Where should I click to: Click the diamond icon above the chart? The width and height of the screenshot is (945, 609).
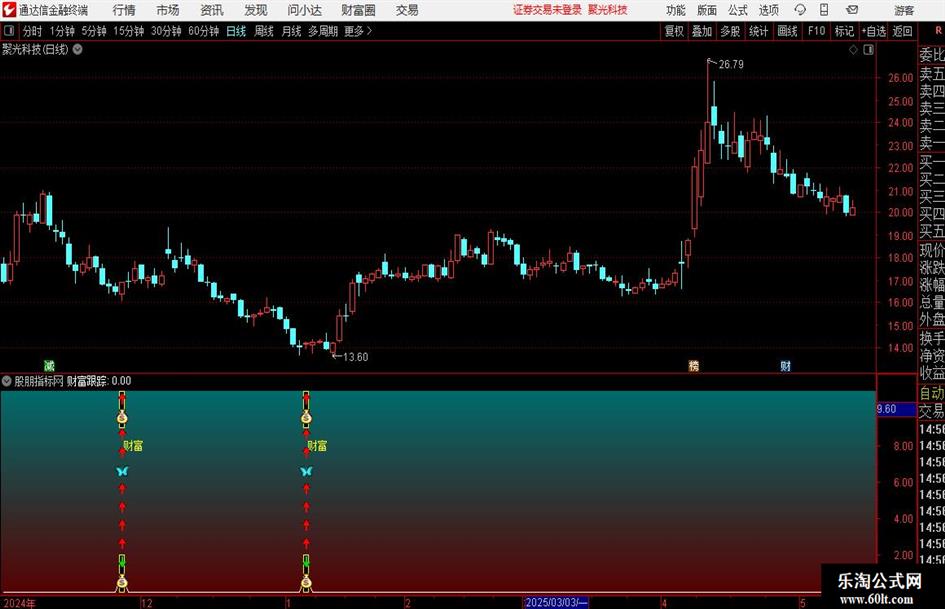[853, 50]
